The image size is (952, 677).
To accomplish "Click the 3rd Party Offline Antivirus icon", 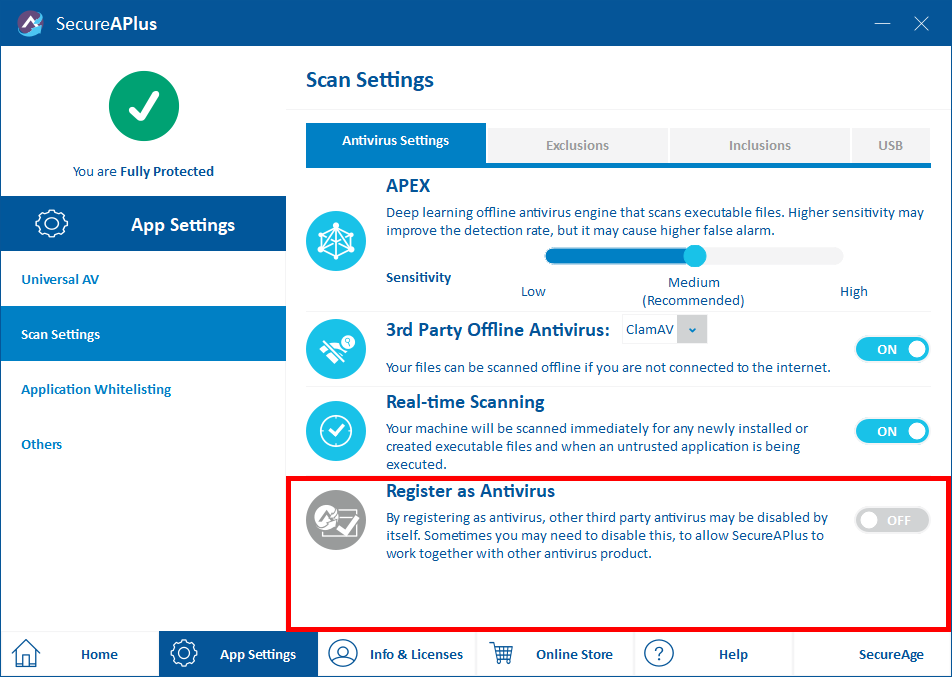I will coord(336,349).
